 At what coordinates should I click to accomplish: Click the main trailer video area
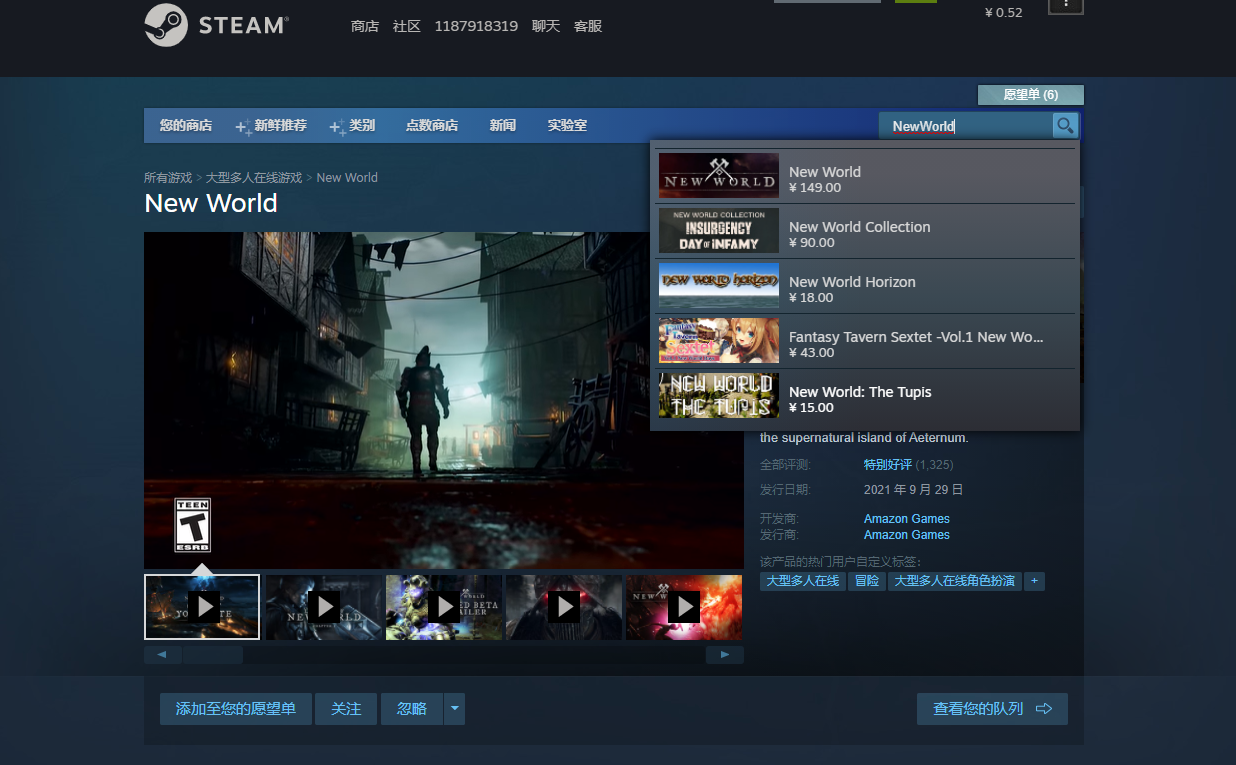tap(444, 400)
